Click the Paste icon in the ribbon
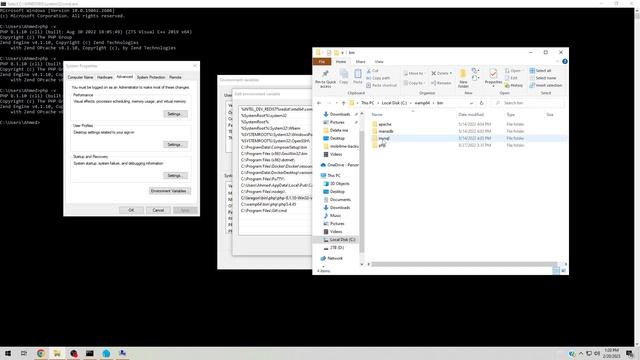The height and width of the screenshot is (360, 640). [358, 76]
